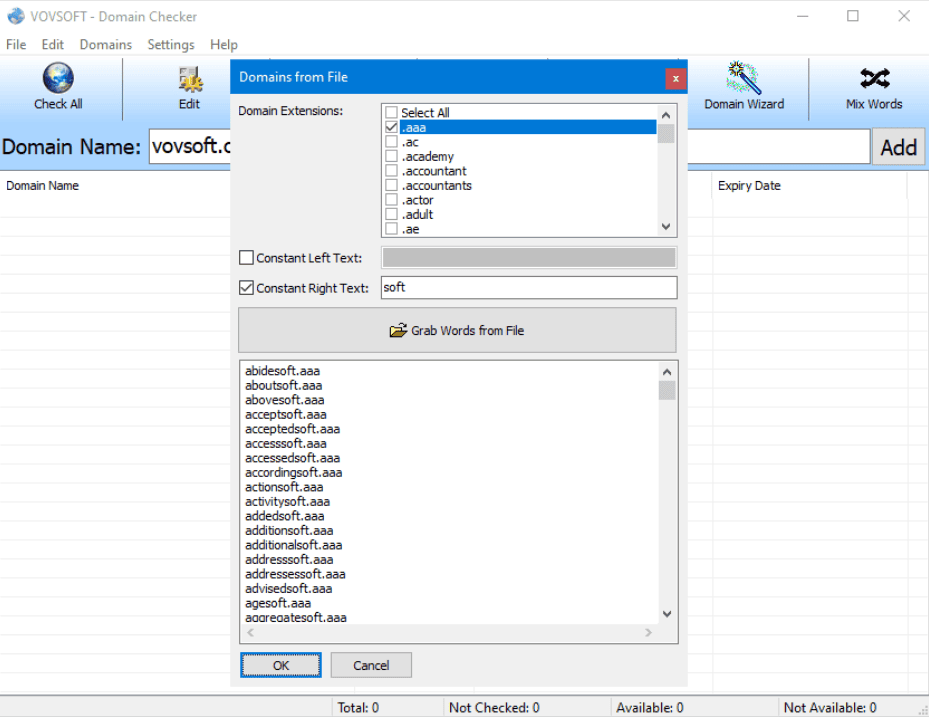Click the Add button

pyautogui.click(x=898, y=147)
